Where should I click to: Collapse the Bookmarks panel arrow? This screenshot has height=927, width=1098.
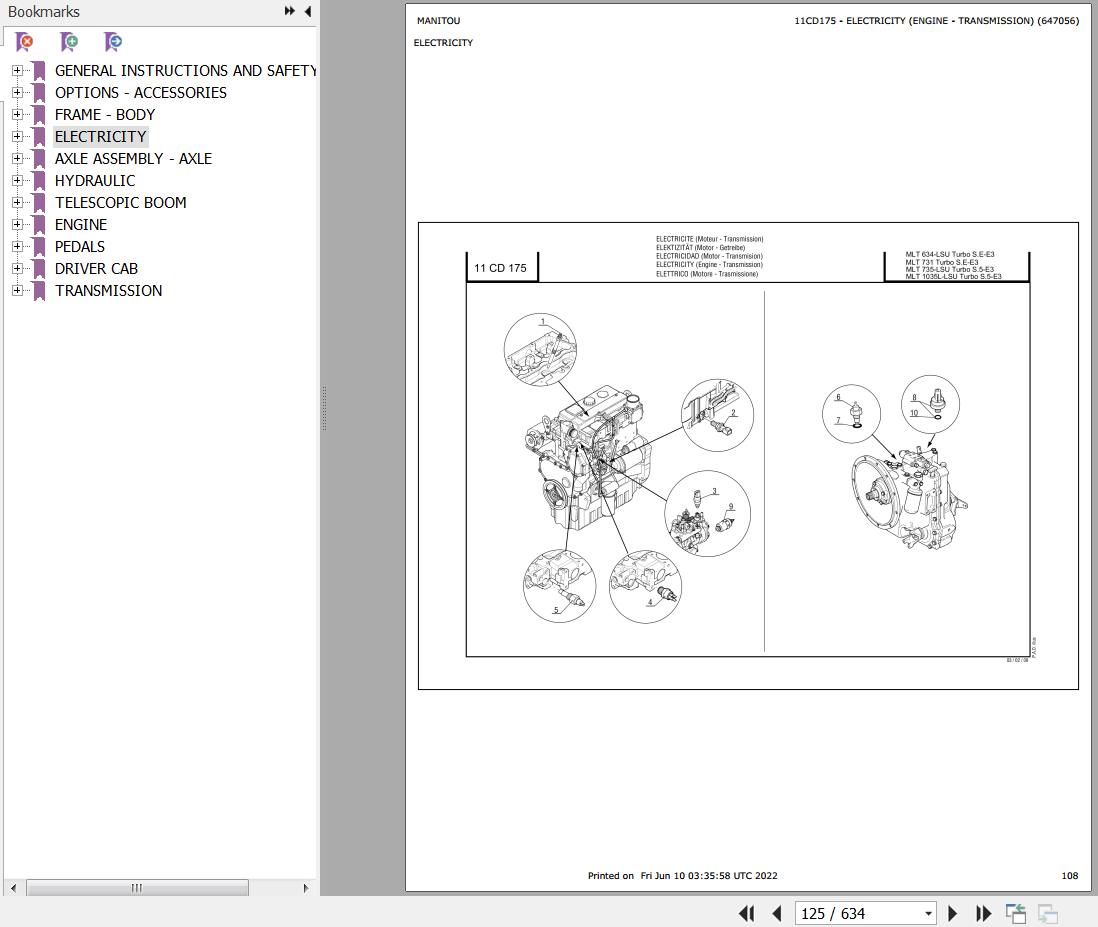tap(307, 11)
